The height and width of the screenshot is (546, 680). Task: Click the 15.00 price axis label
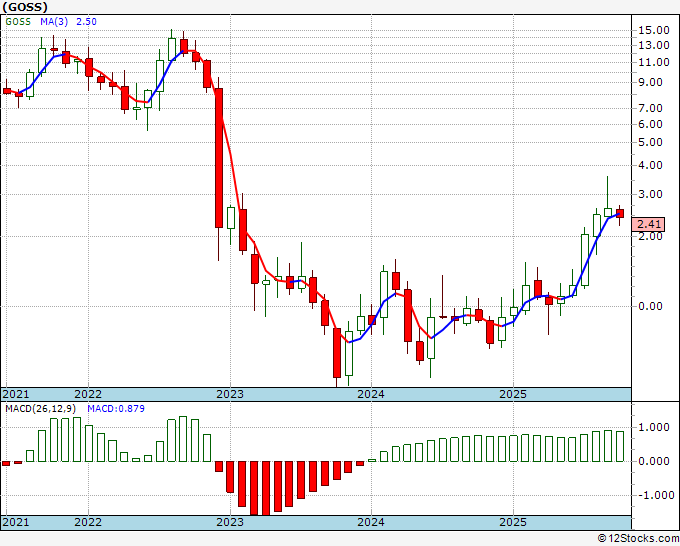654,30
